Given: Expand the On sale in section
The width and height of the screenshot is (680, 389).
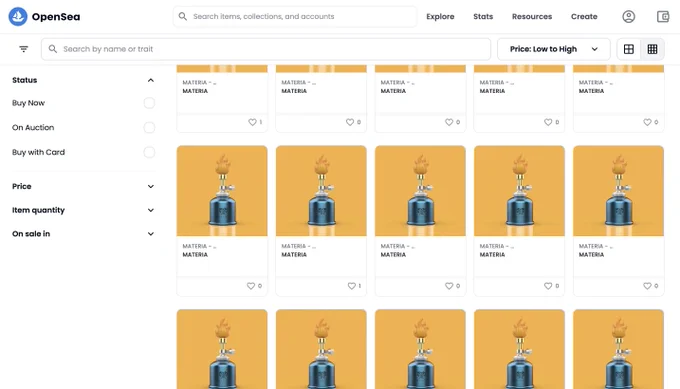Looking at the screenshot, I should pyautogui.click(x=150, y=234).
